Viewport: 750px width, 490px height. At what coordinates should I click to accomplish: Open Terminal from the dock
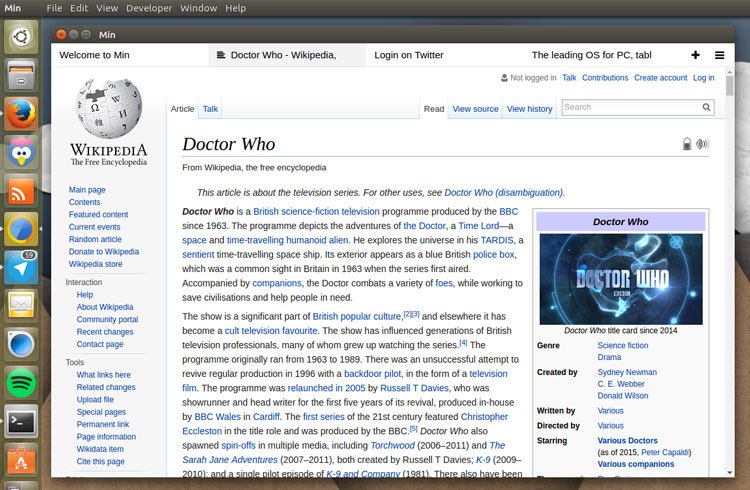tap(22, 421)
